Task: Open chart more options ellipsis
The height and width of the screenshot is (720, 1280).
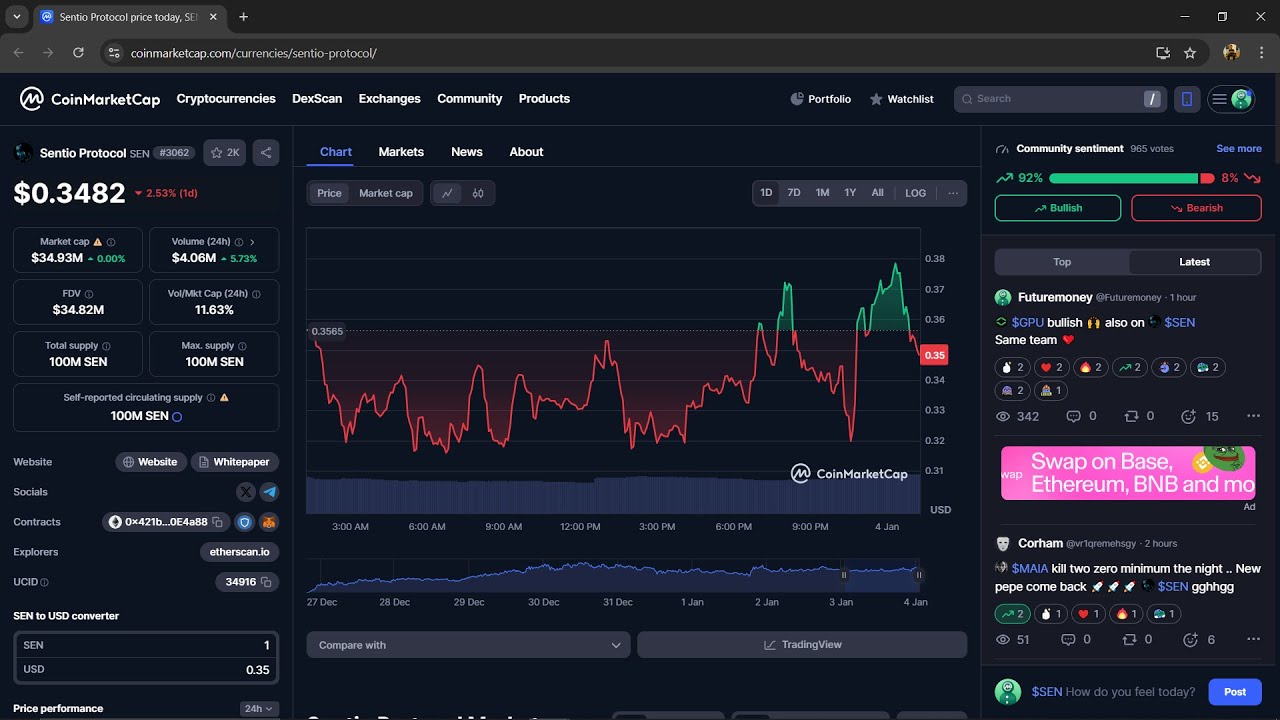Action: [x=953, y=193]
